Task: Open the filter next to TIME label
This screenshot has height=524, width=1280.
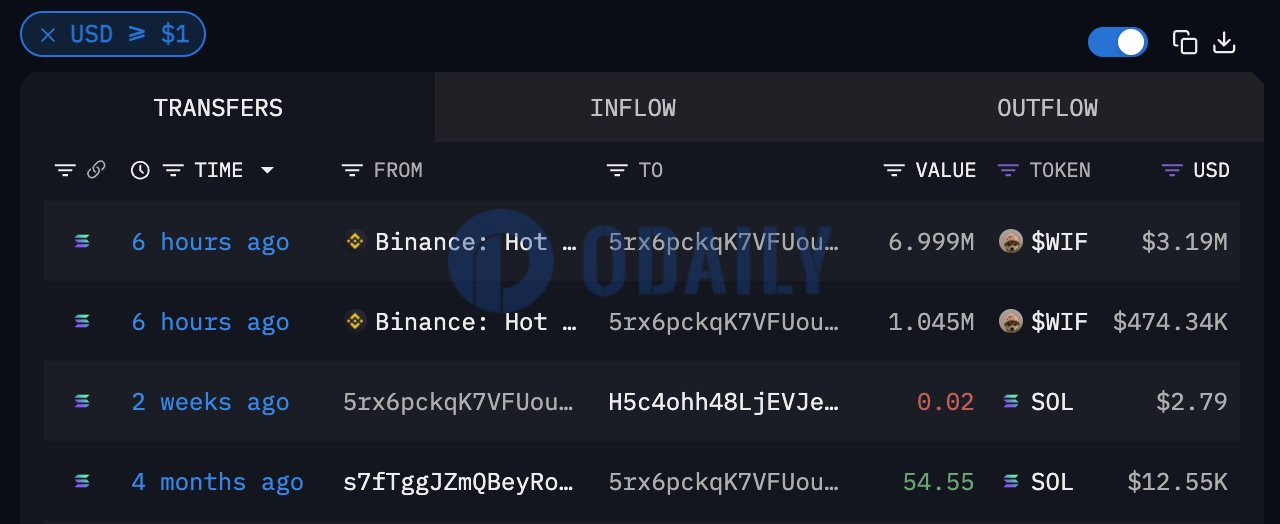Action: pyautogui.click(x=173, y=171)
